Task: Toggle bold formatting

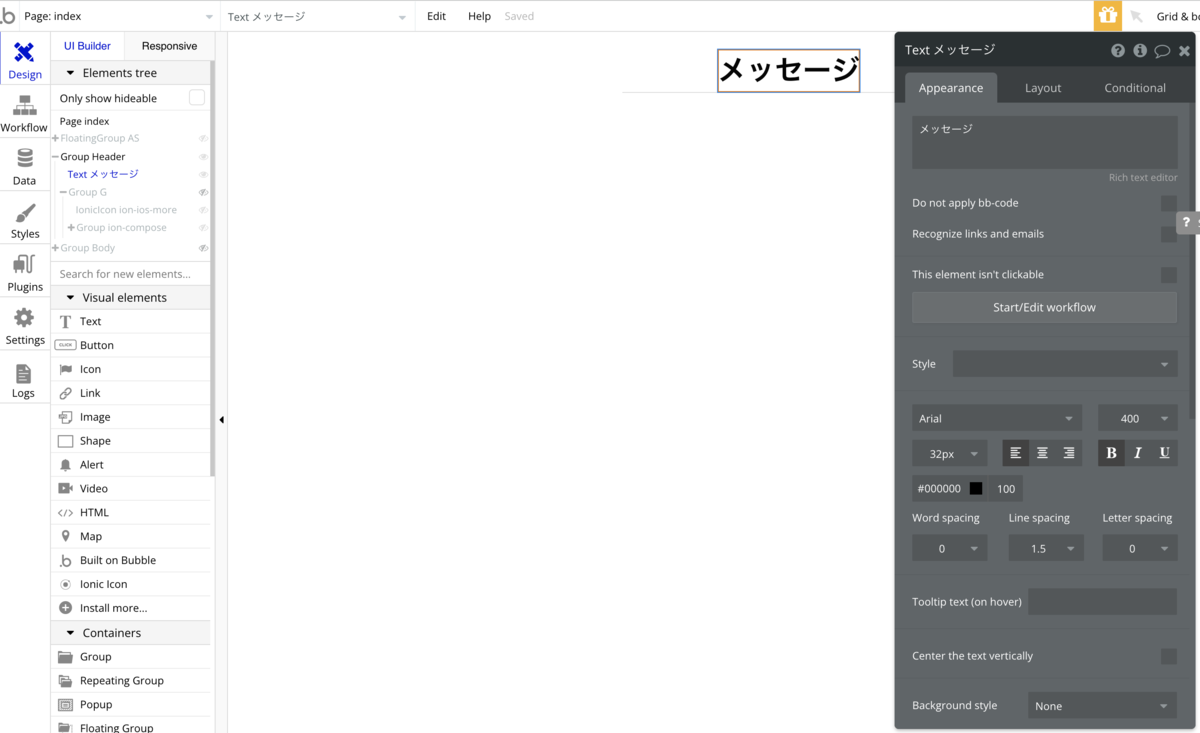Action: [1111, 453]
